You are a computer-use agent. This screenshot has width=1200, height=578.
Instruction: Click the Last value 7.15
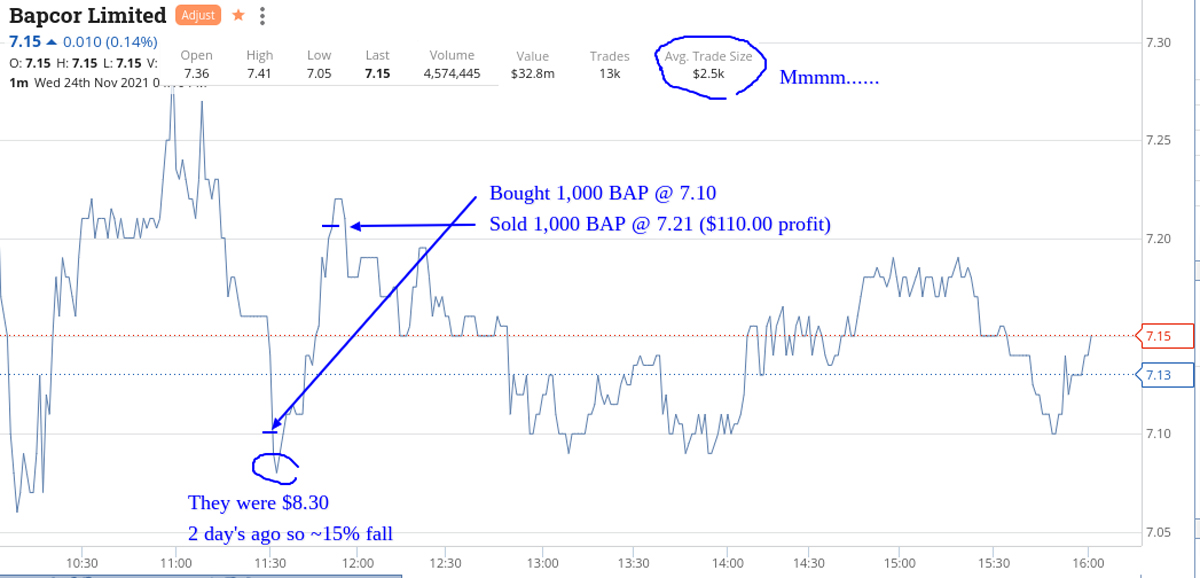377,73
